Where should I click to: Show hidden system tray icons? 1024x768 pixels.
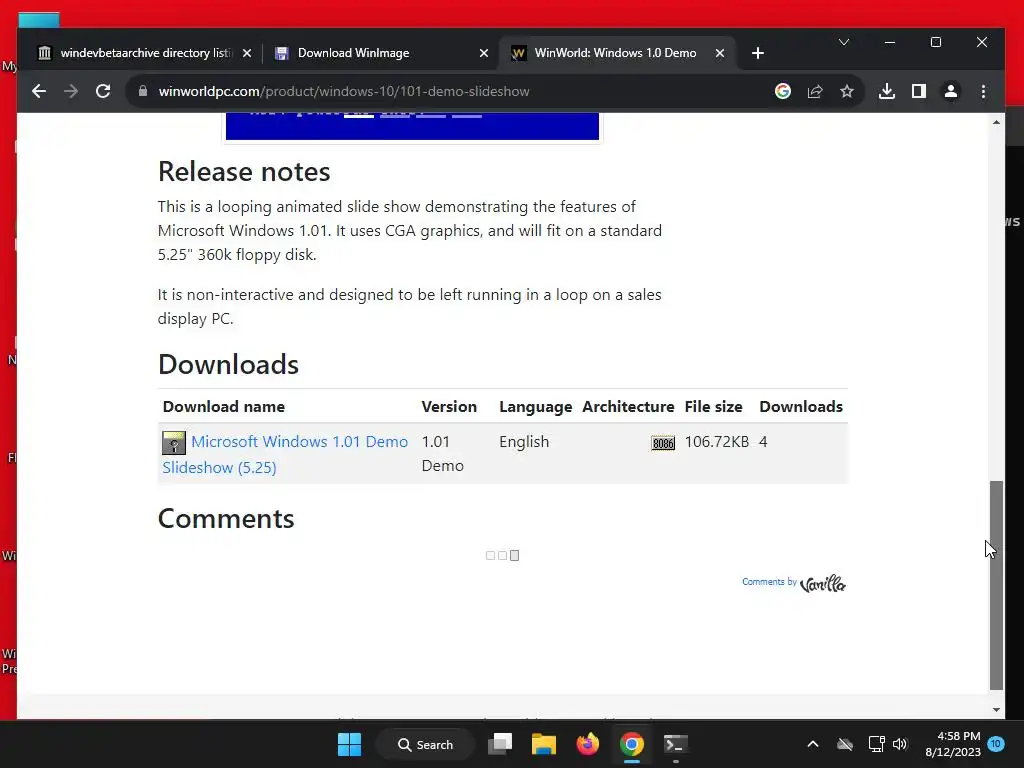(x=812, y=744)
